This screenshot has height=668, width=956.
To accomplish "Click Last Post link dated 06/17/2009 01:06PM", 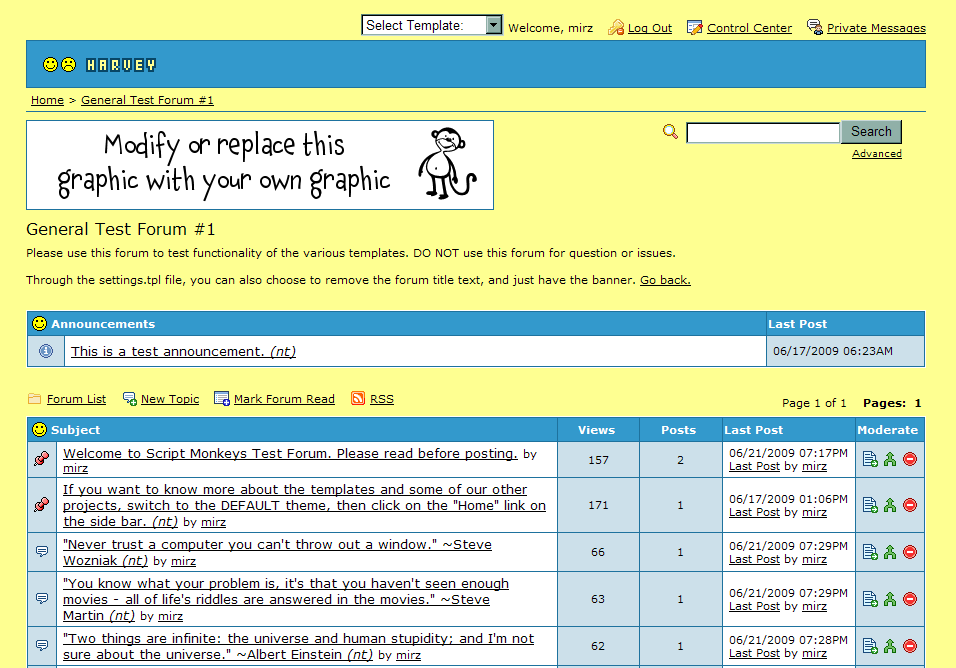I will click(x=754, y=513).
